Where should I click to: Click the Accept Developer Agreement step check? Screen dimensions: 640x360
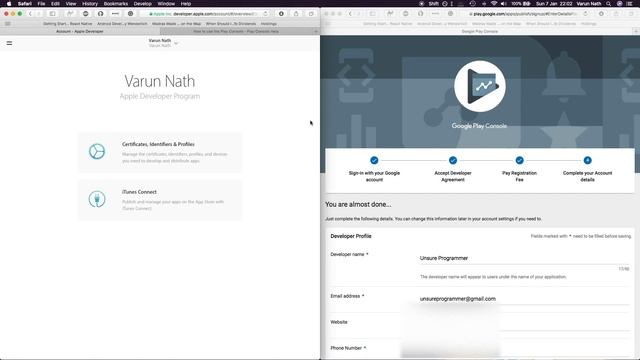(453, 160)
